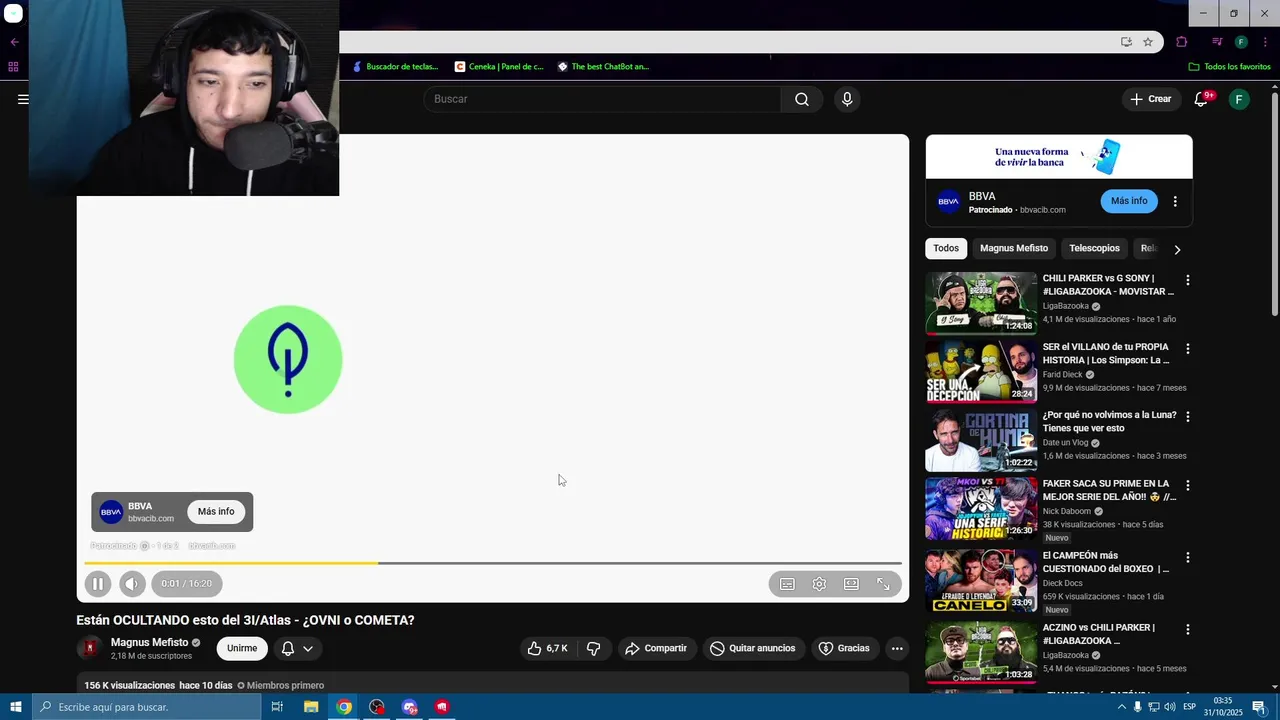This screenshot has width=1280, height=720.
Task: Open Chrome extensions puzzle icon
Action: [x=1182, y=42]
